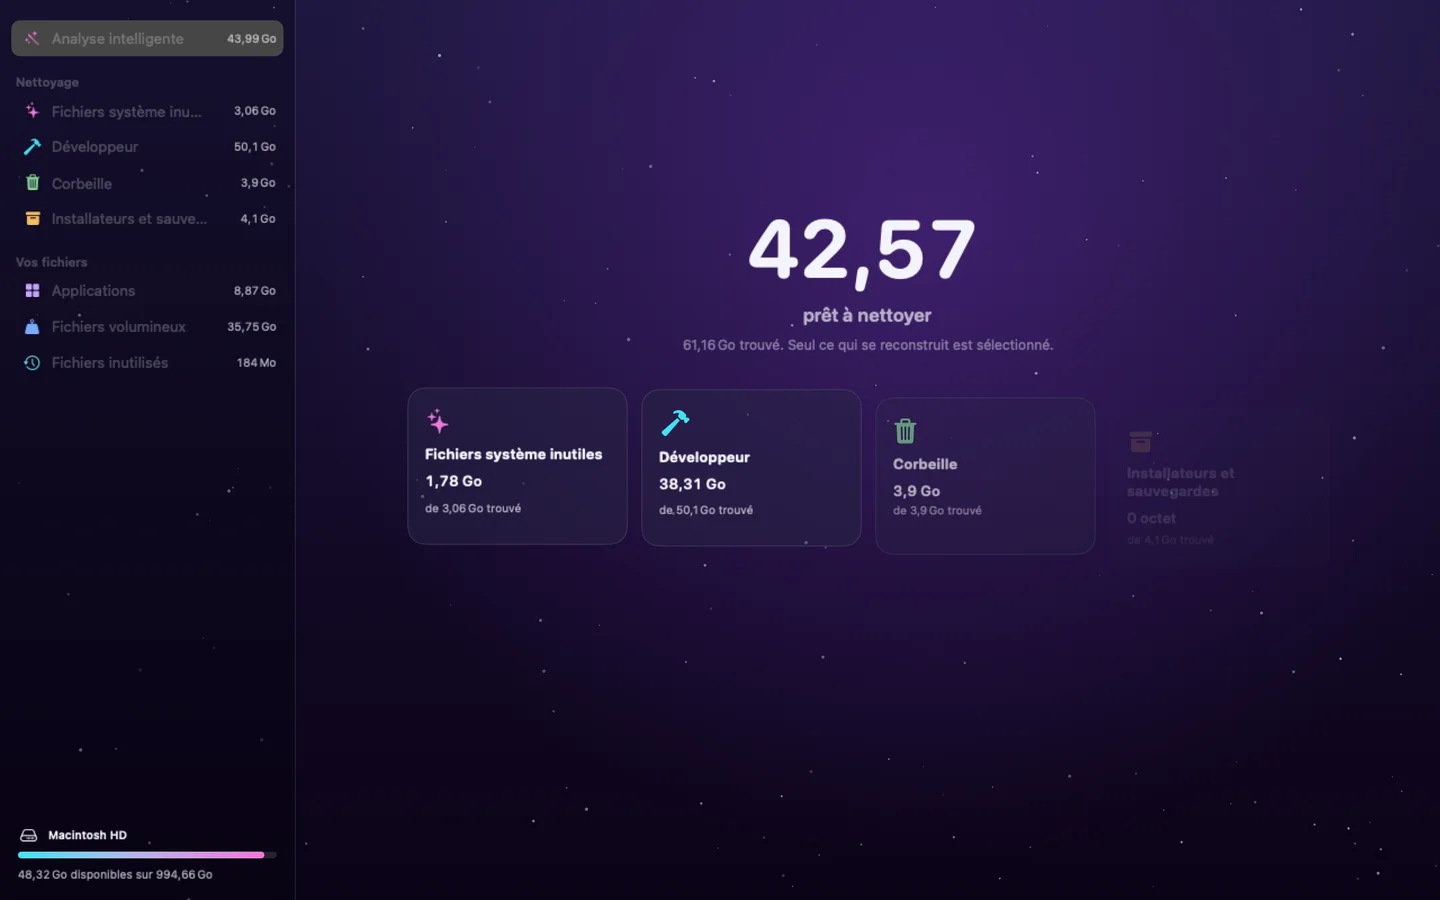
Task: Click the grid icon beside Applications
Action: (32, 290)
